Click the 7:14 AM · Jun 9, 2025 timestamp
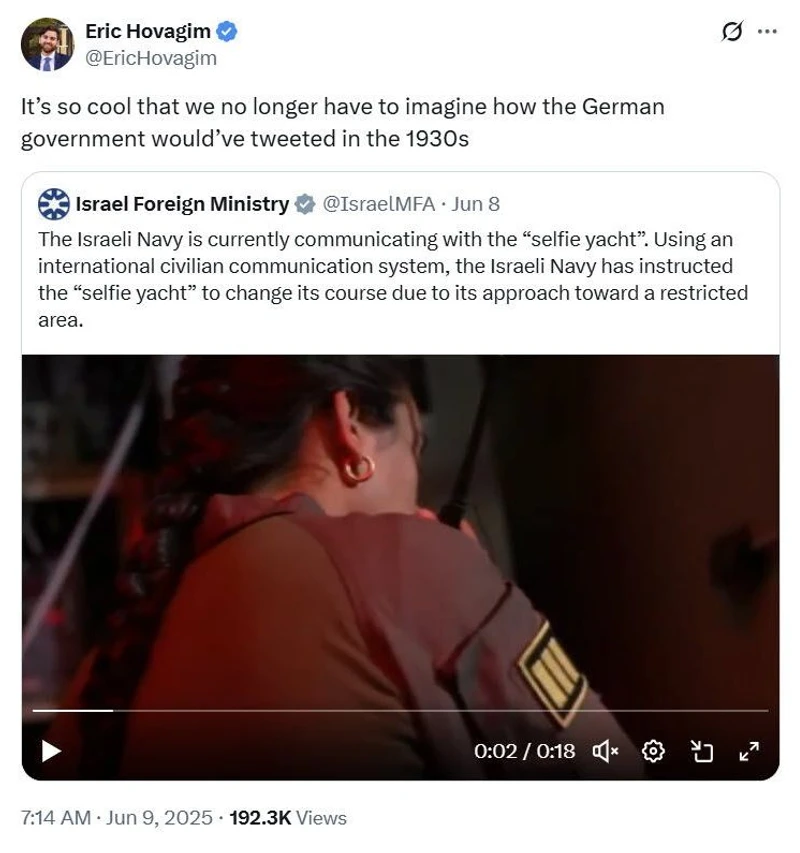This screenshot has height=853, width=800. 116,818
